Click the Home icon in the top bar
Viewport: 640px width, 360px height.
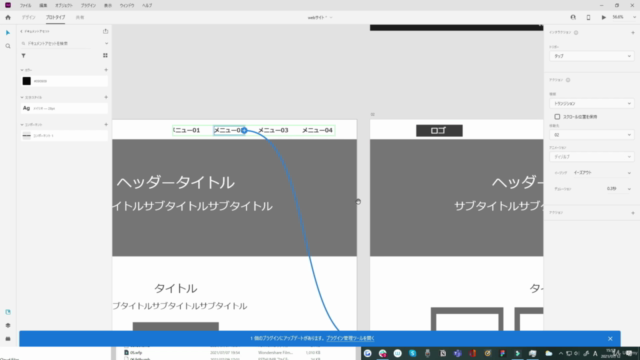8,18
